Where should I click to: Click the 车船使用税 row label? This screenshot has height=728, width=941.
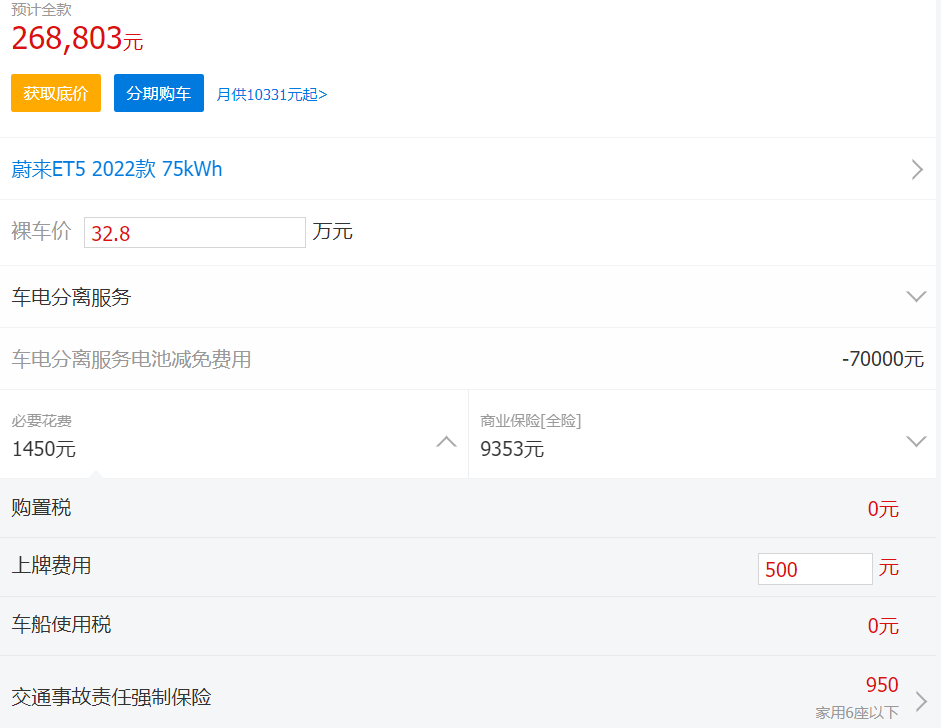[x=61, y=625]
